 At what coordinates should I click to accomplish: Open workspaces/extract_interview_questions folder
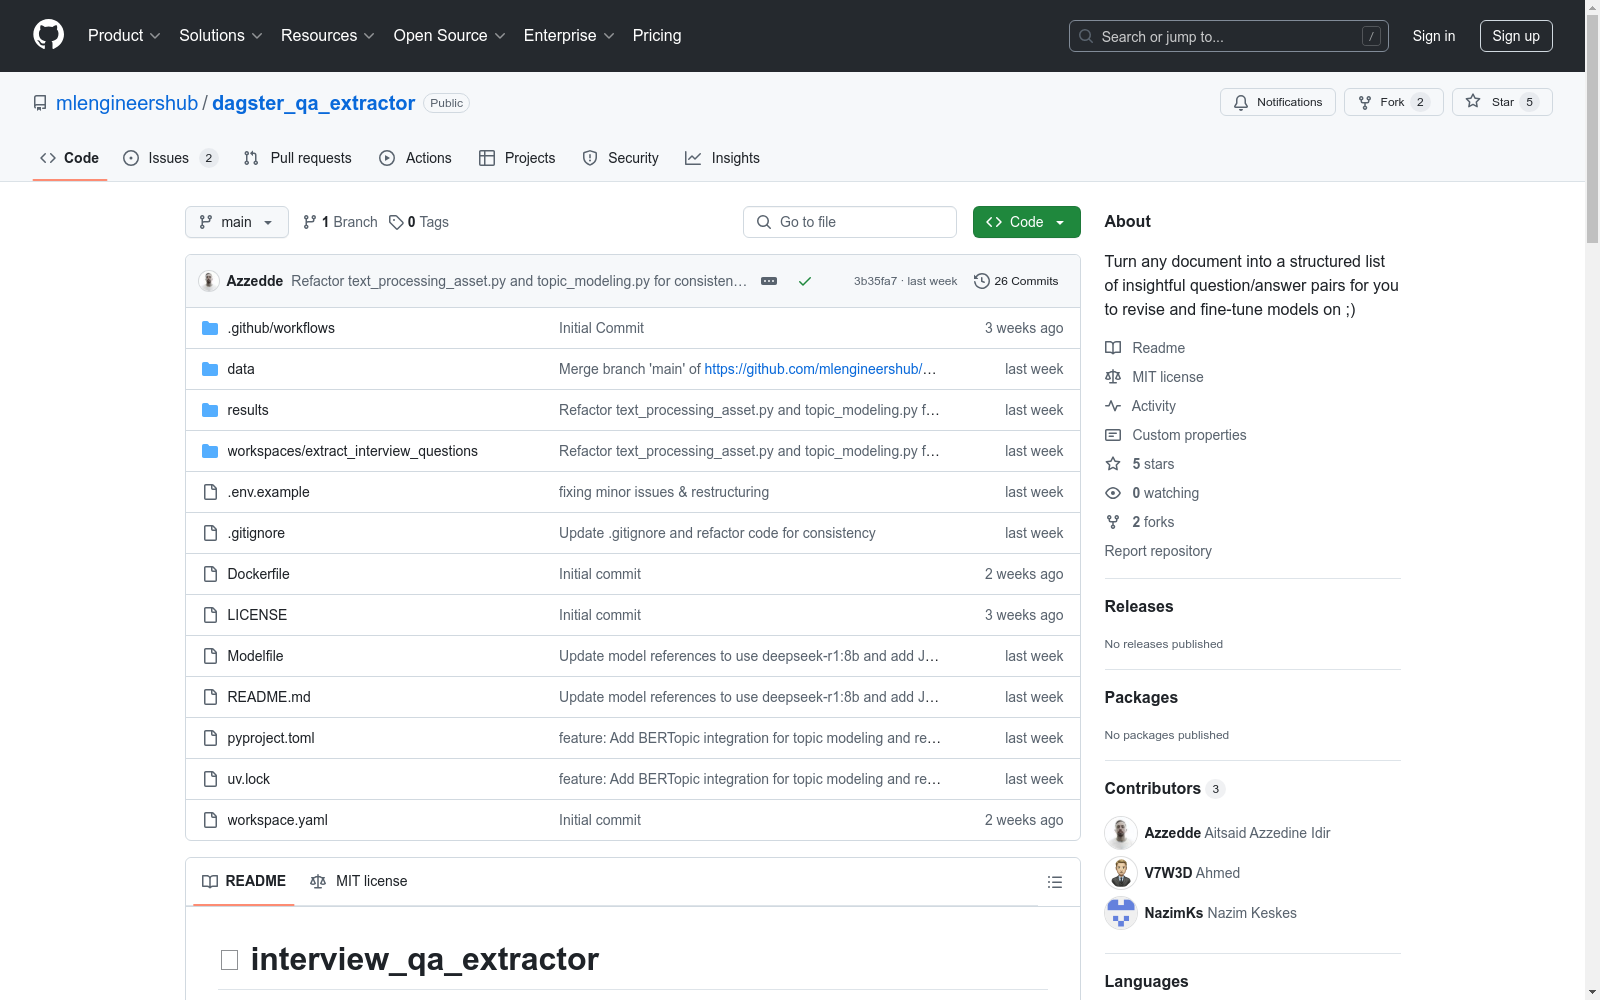[352, 451]
